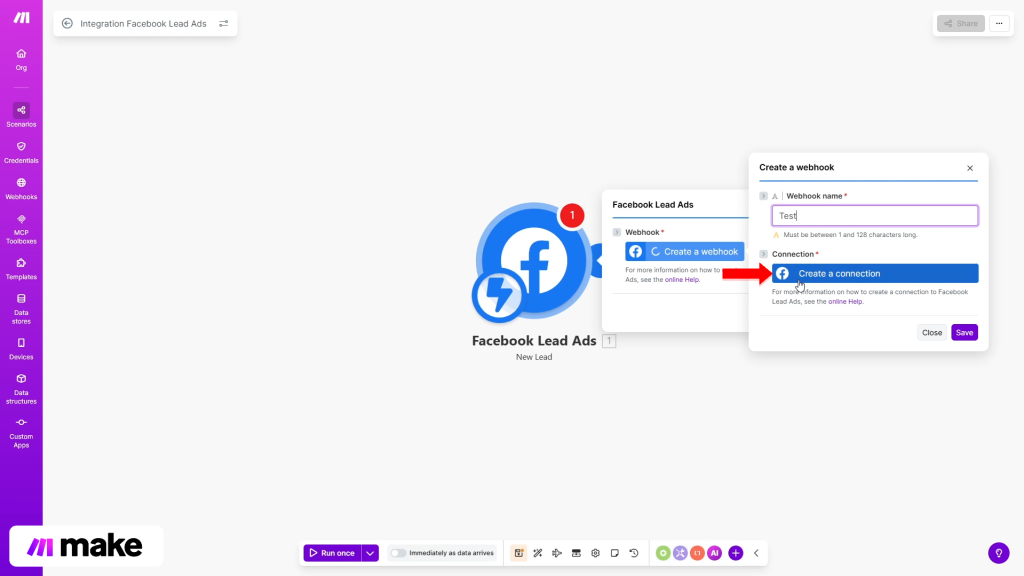This screenshot has width=1024, height=576.
Task: Go back with the arrow beside scenario name
Action: click(67, 24)
